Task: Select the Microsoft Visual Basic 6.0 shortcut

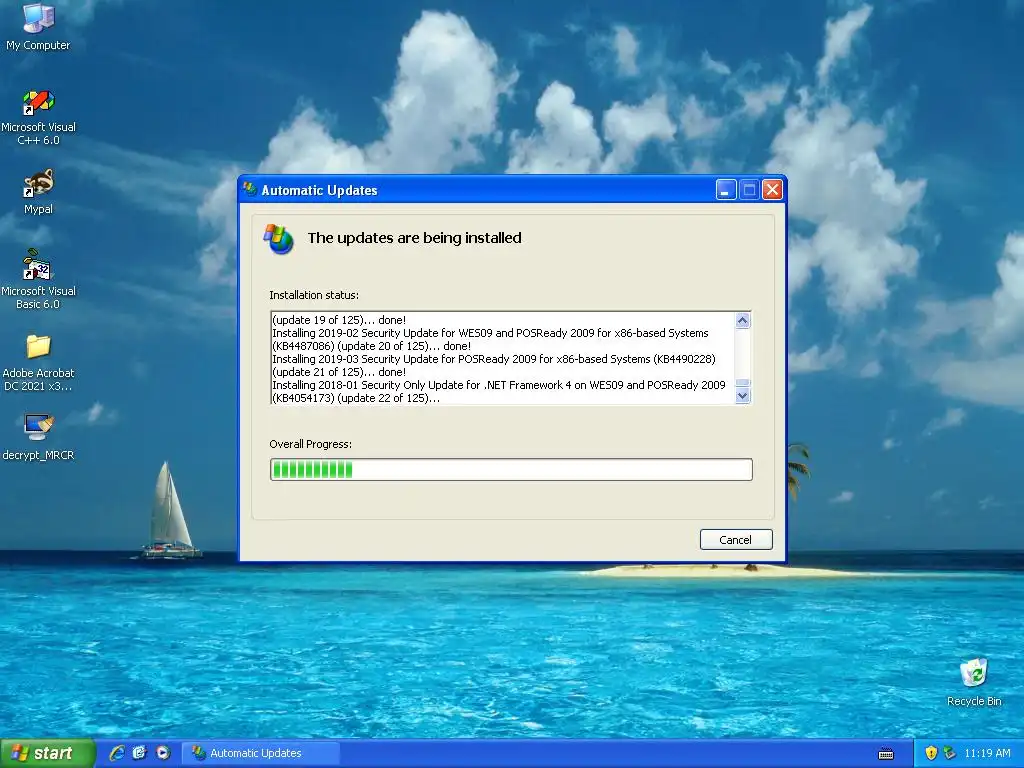Action: [x=38, y=280]
